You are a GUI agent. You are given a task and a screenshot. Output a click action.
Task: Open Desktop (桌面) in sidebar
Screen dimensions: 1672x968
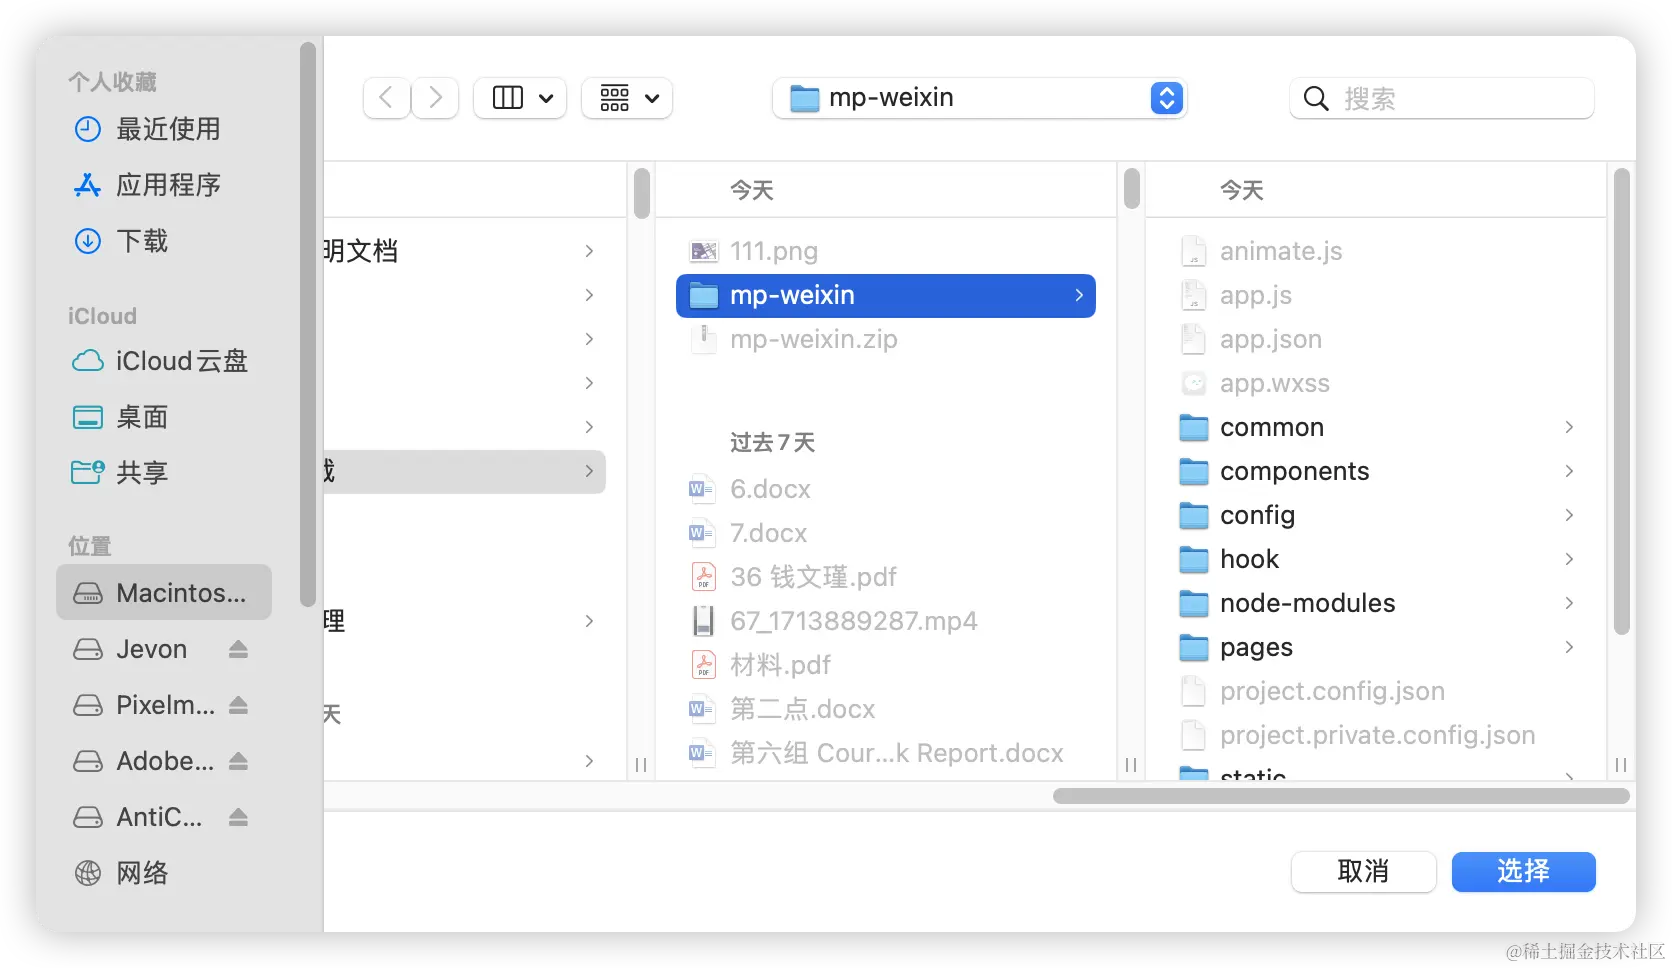coord(165,417)
